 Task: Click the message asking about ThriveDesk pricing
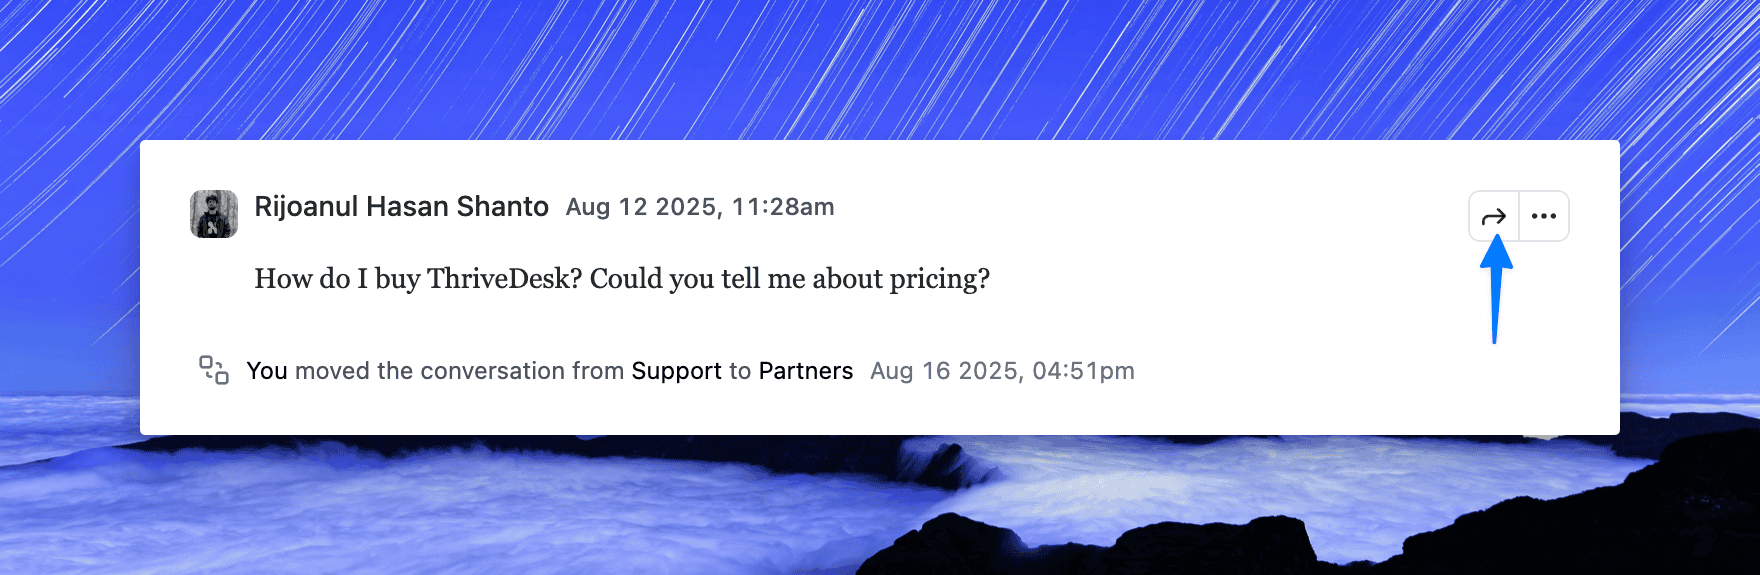tap(622, 279)
